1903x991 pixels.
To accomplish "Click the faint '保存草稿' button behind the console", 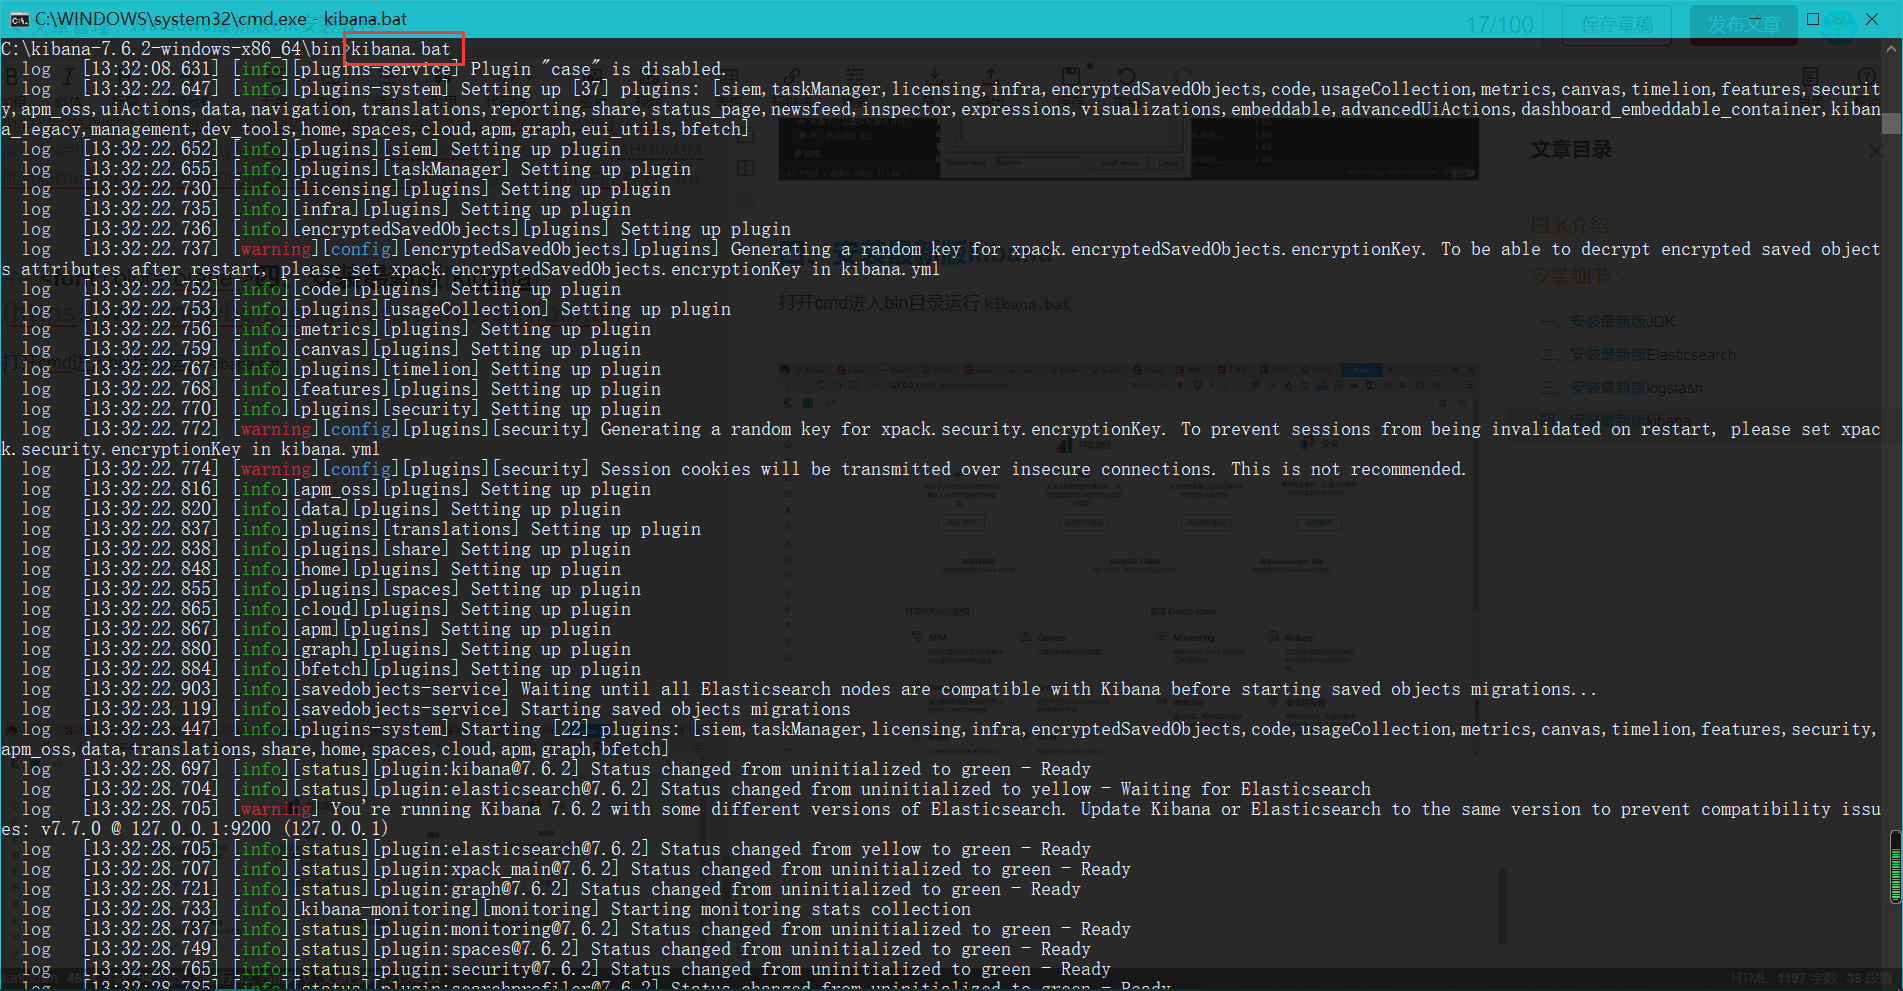I will 1617,25.
